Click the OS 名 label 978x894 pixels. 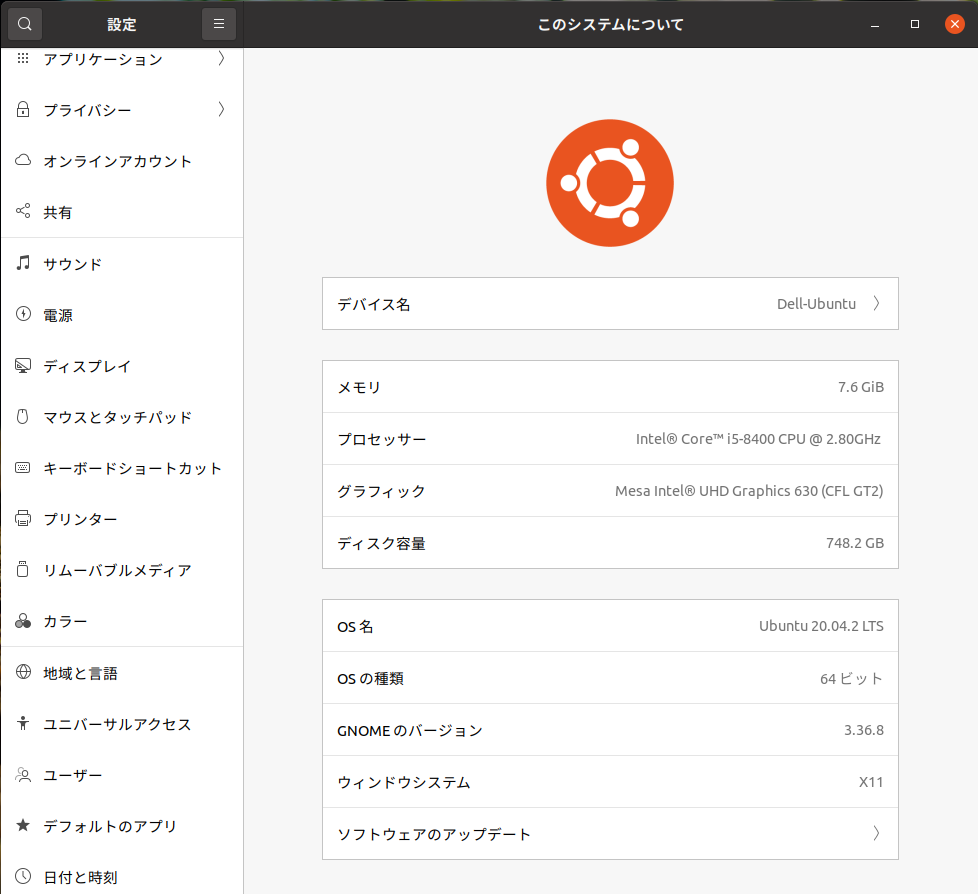click(355, 626)
